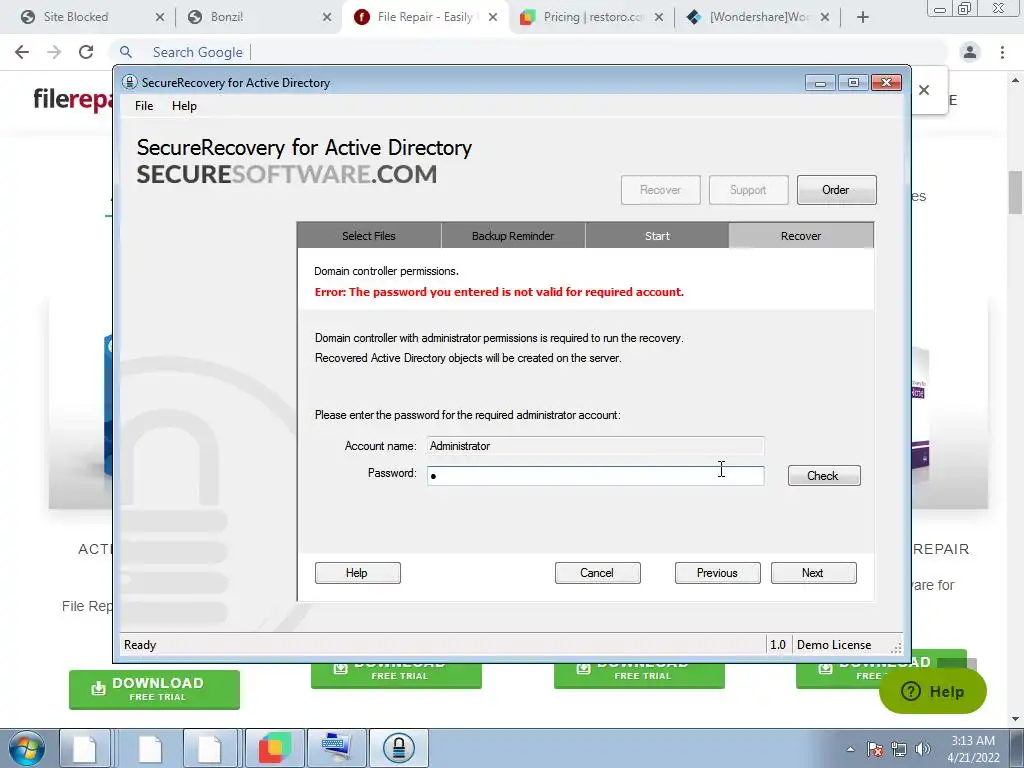Click the network tray icon
Viewport: 1024px width, 768px height.
[899, 749]
